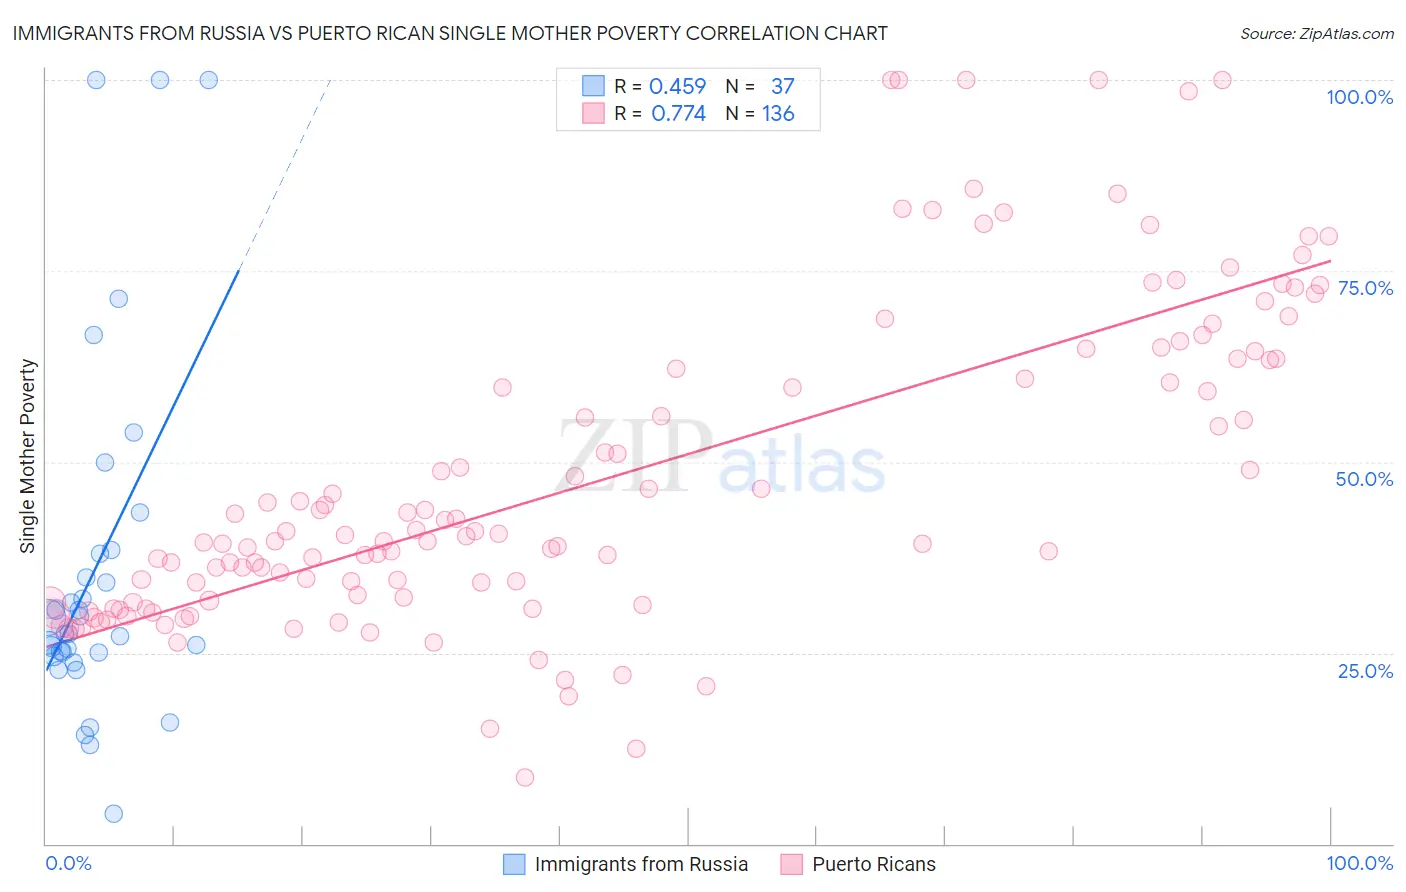Click the 50.0% y-axis label
Screen dimensions: 1406x892
tap(1365, 479)
